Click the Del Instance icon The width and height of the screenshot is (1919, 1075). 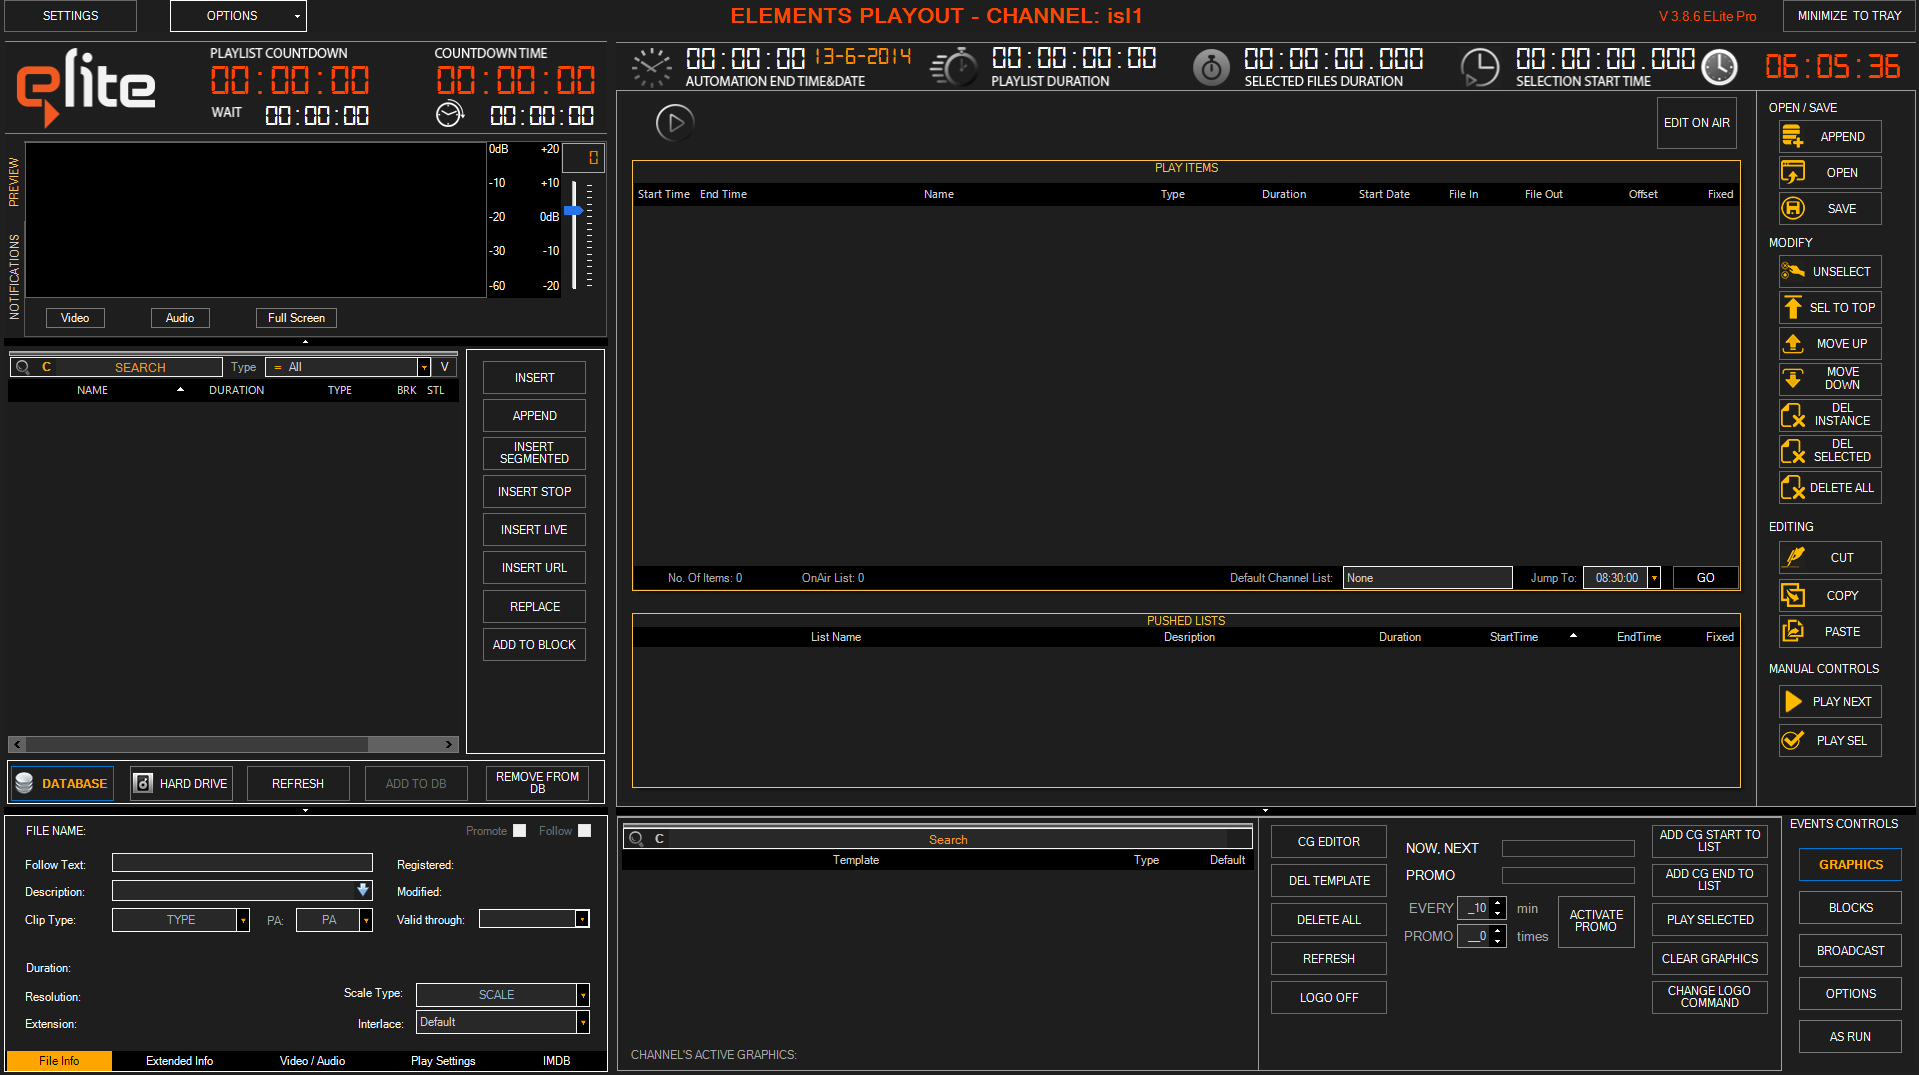[1793, 415]
